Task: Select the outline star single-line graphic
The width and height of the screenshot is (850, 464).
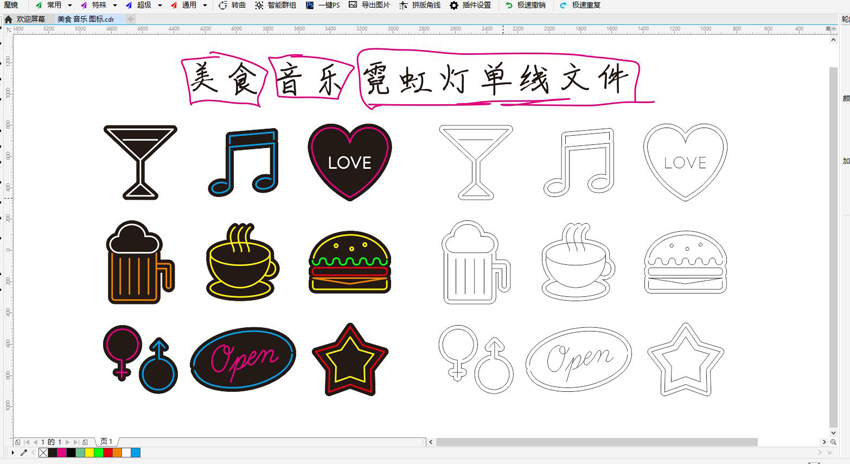Action: [686, 359]
